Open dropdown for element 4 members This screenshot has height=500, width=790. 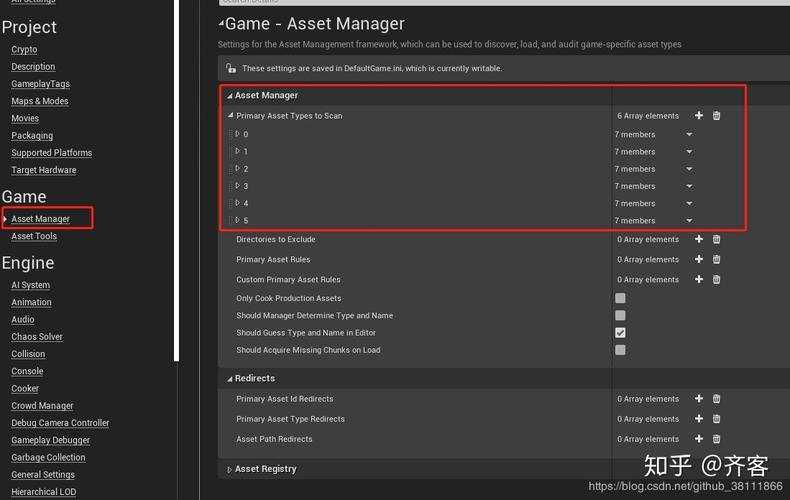(689, 204)
